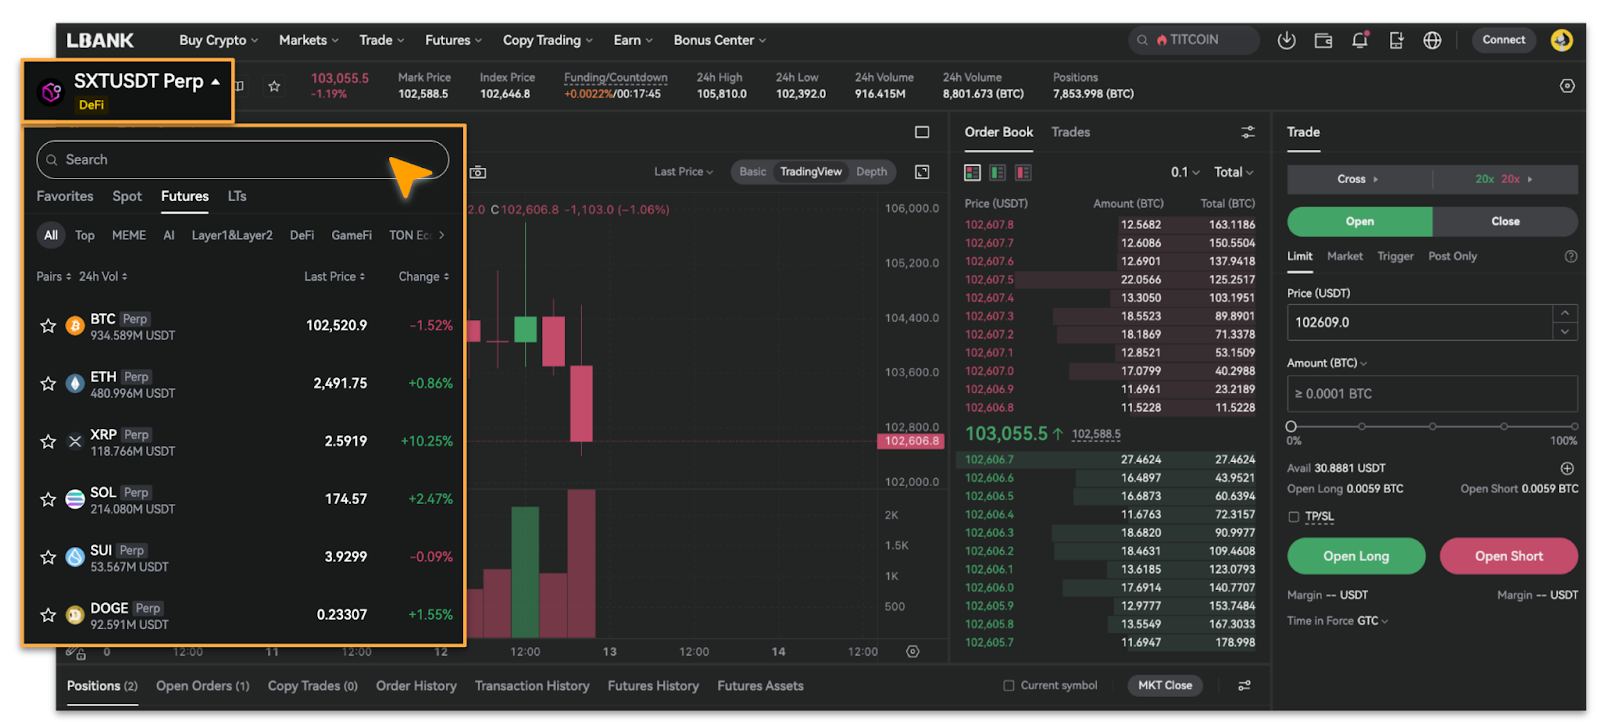Image resolution: width=1600 pixels, height=722 pixels.
Task: Click the Amount (BTC) input field
Action: (1432, 394)
